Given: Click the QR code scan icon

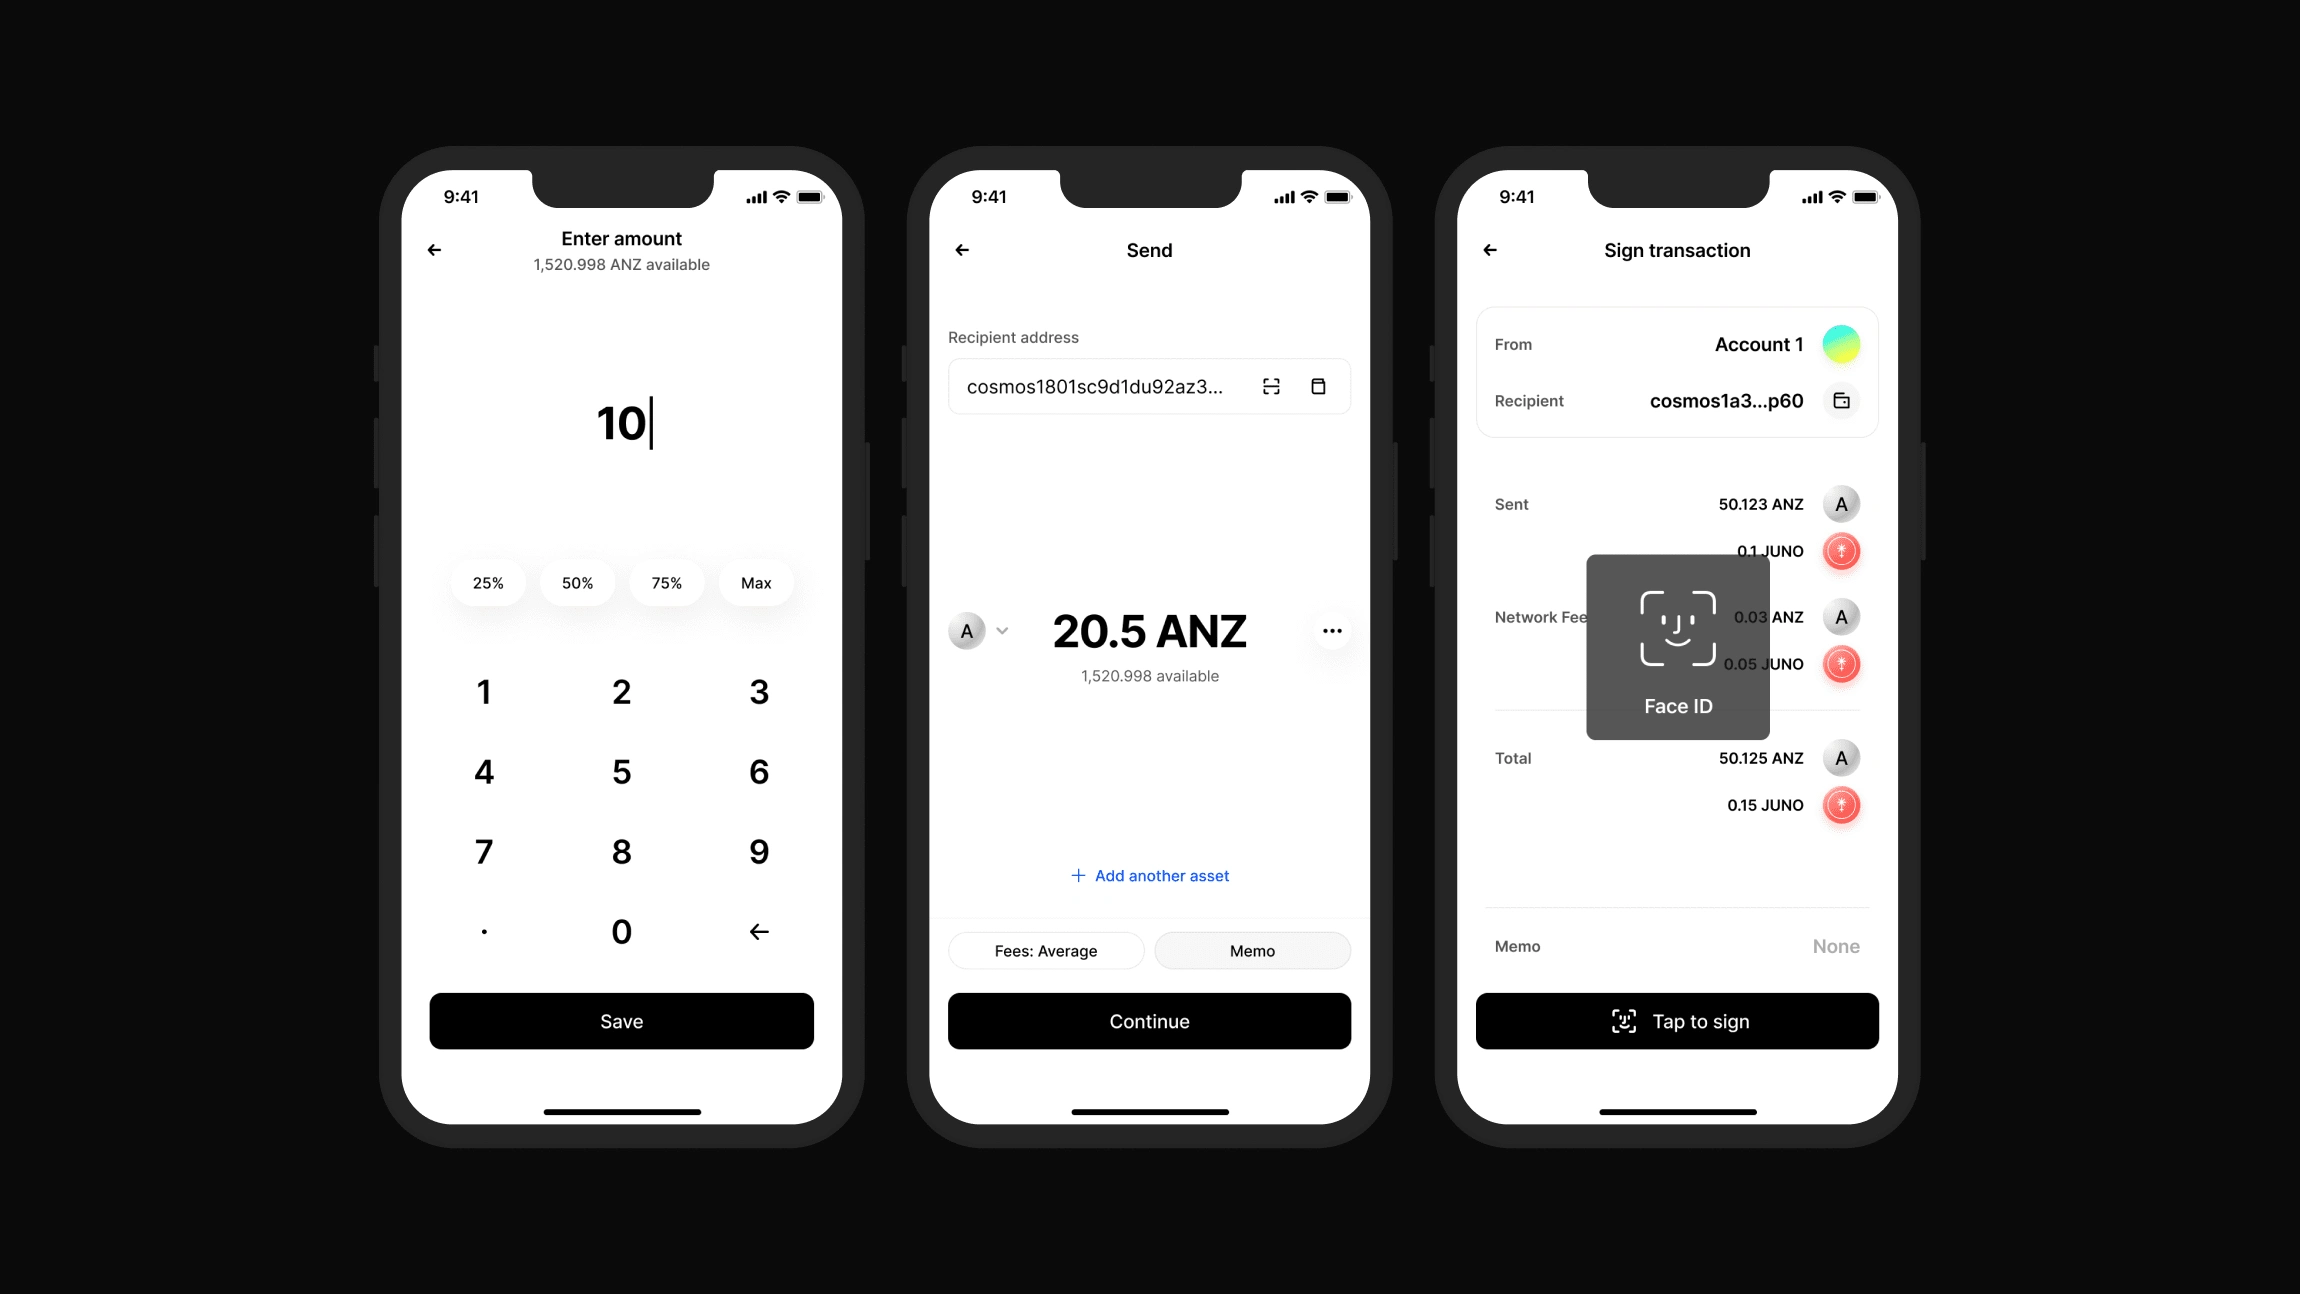Looking at the screenshot, I should click(x=1272, y=386).
